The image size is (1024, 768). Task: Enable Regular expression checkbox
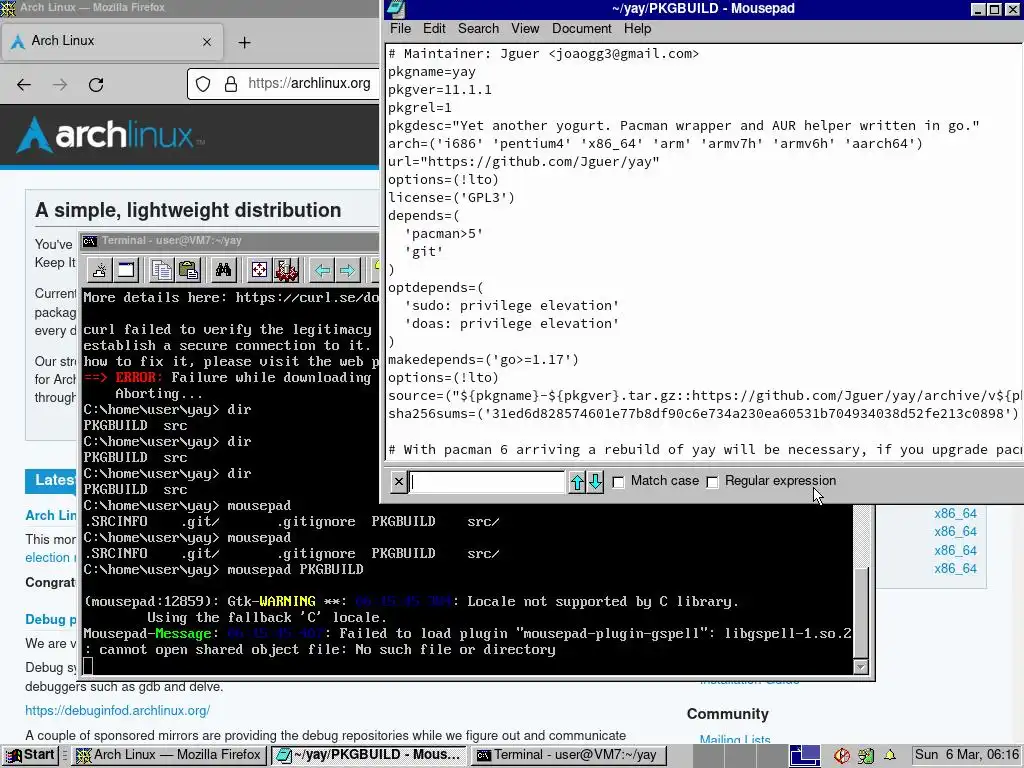point(712,482)
